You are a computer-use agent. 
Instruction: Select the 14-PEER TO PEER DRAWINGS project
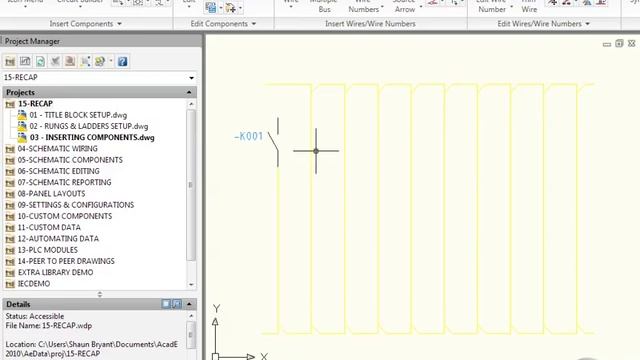[x=66, y=261]
